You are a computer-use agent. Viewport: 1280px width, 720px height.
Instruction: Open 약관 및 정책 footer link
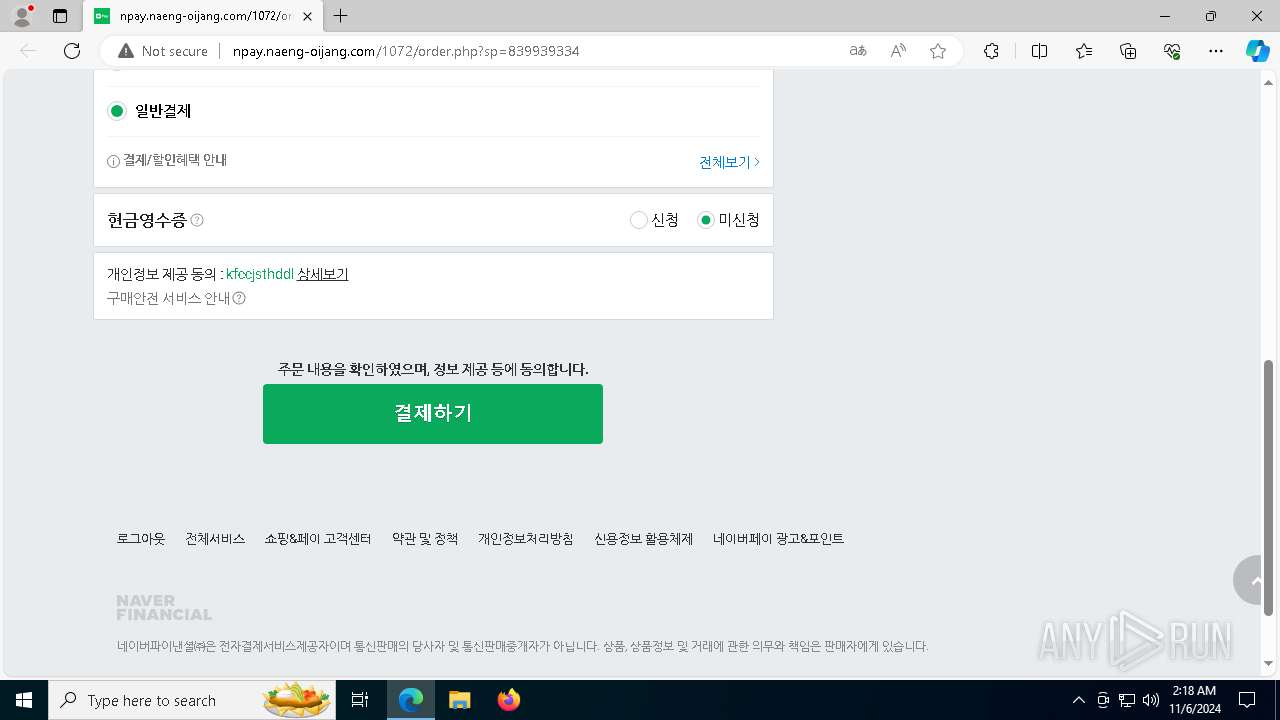425,538
